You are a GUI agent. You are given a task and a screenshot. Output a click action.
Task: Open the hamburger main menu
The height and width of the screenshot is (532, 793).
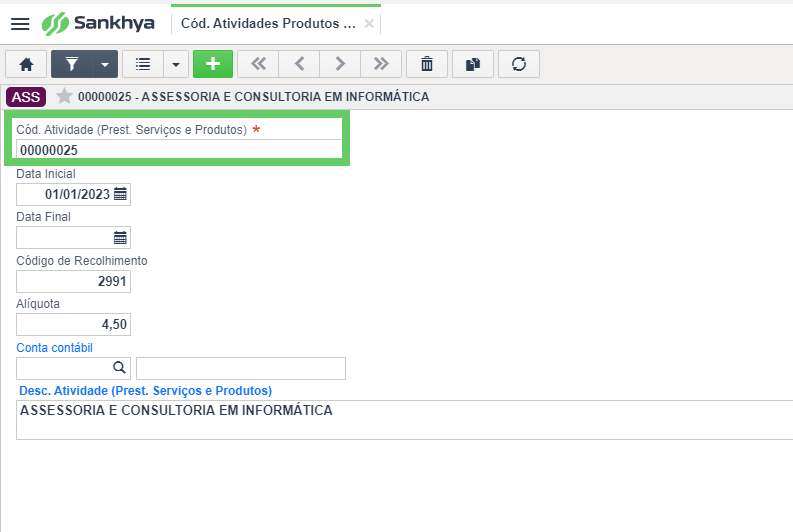tap(20, 24)
